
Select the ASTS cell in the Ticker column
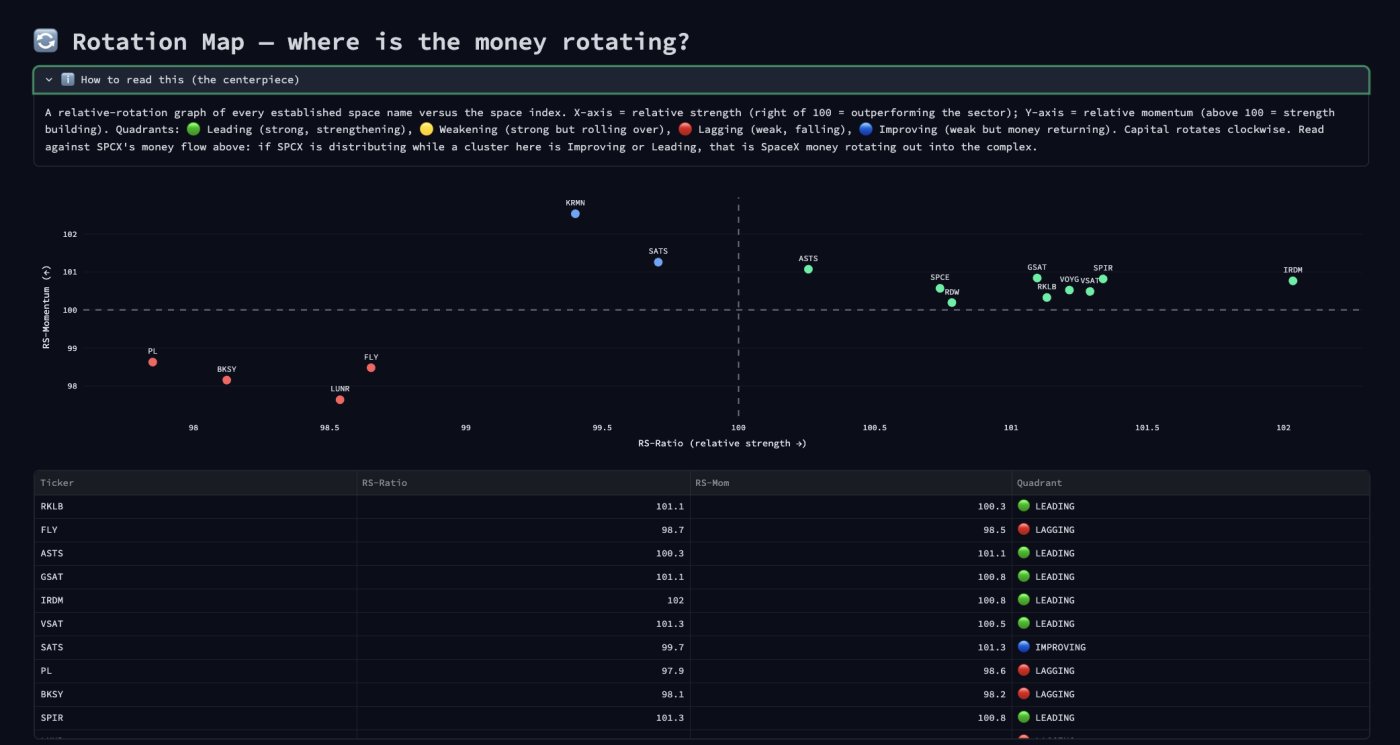pyautogui.click(x=196, y=553)
